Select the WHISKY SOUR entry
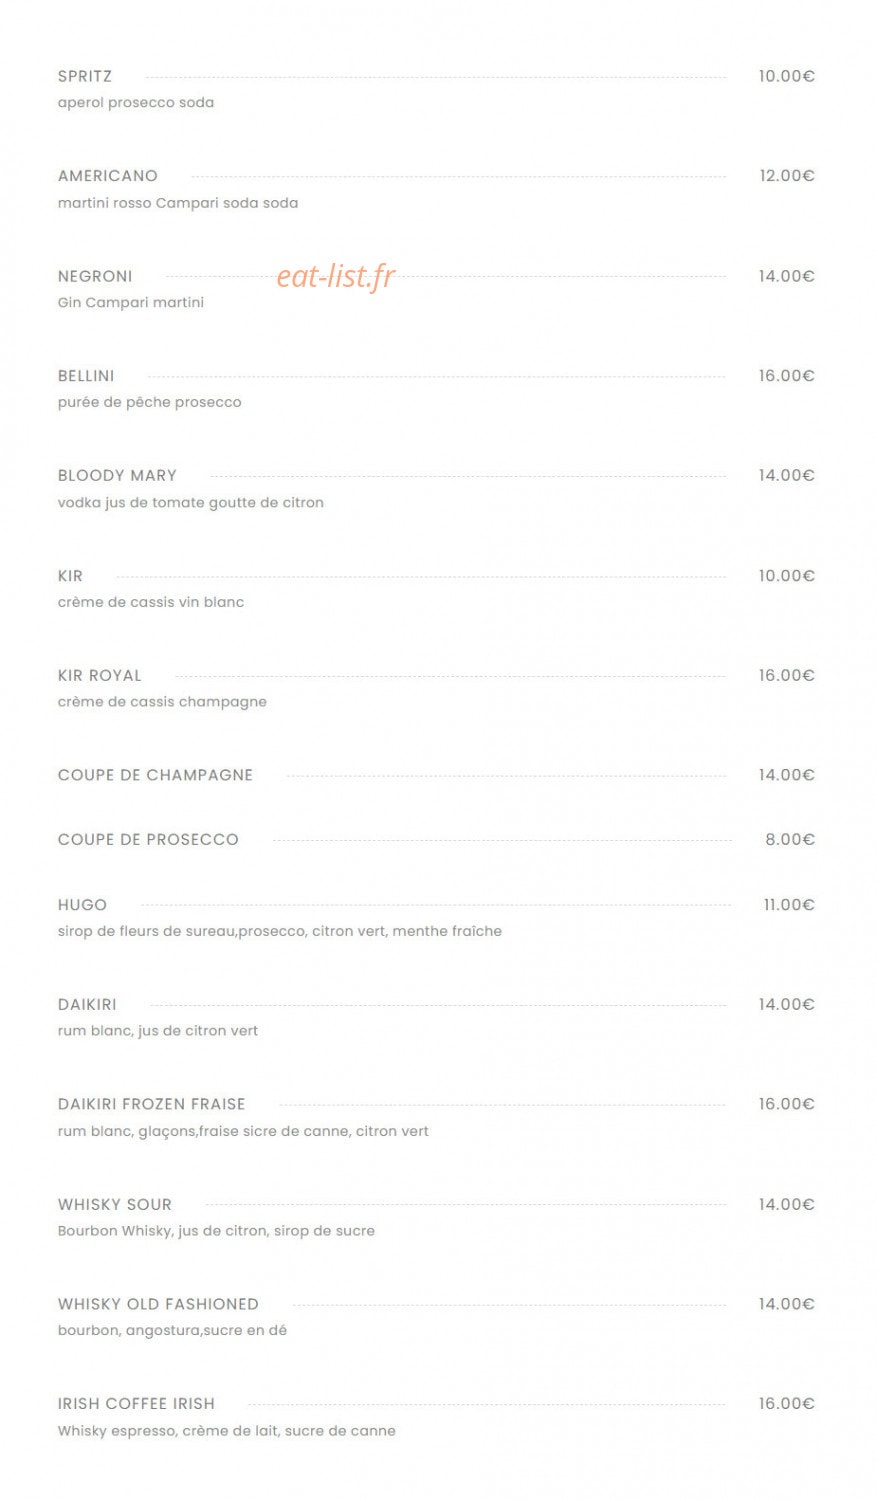The height and width of the screenshot is (1500, 877). click(115, 1204)
